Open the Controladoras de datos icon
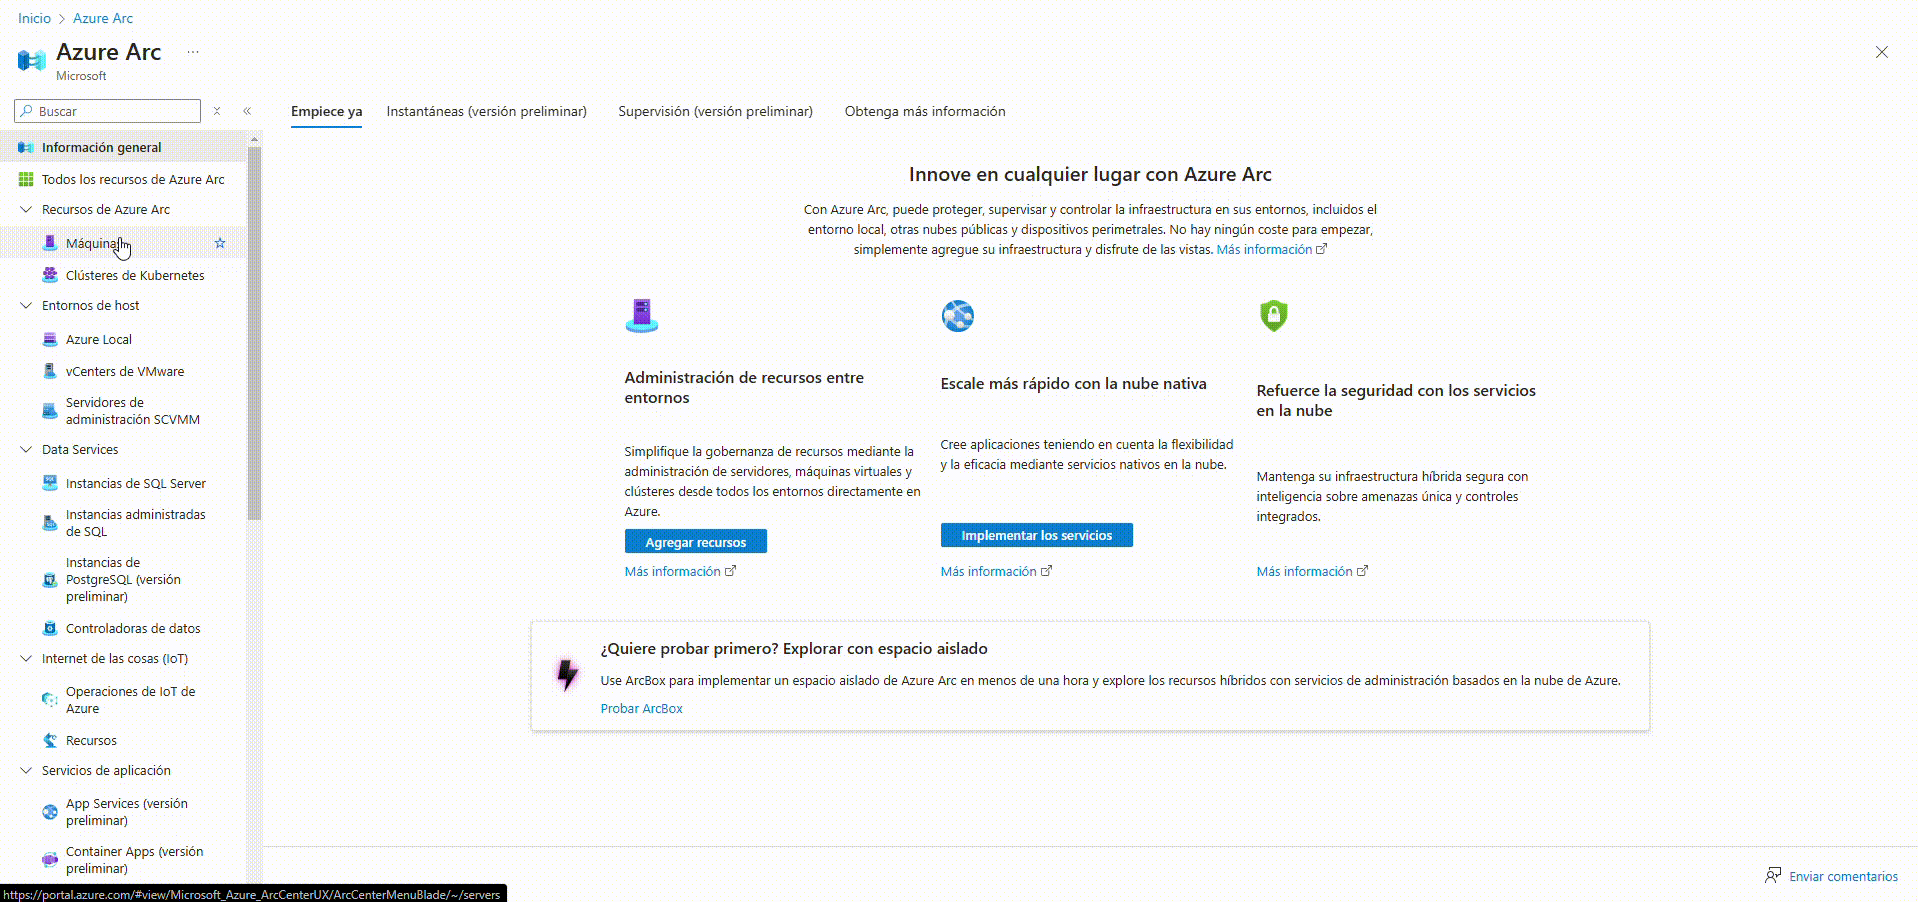 tap(50, 628)
